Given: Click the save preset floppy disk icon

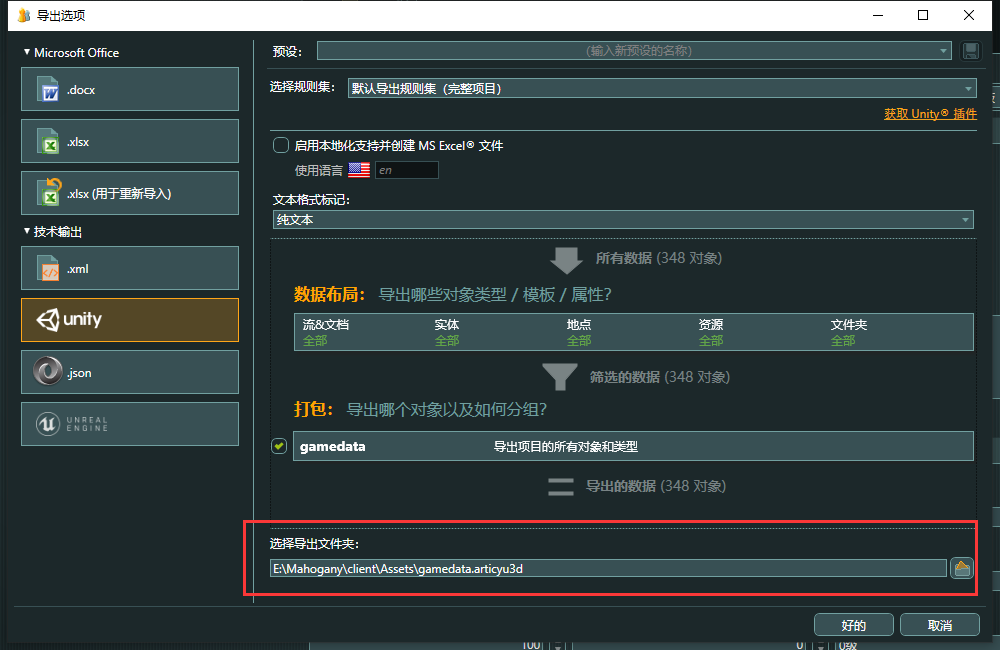Looking at the screenshot, I should tap(969, 51).
